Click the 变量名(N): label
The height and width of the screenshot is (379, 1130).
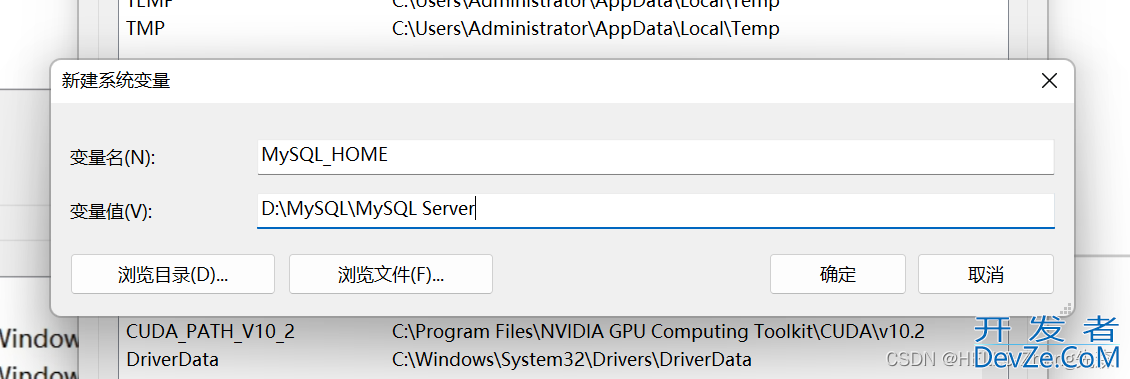[x=112, y=158]
